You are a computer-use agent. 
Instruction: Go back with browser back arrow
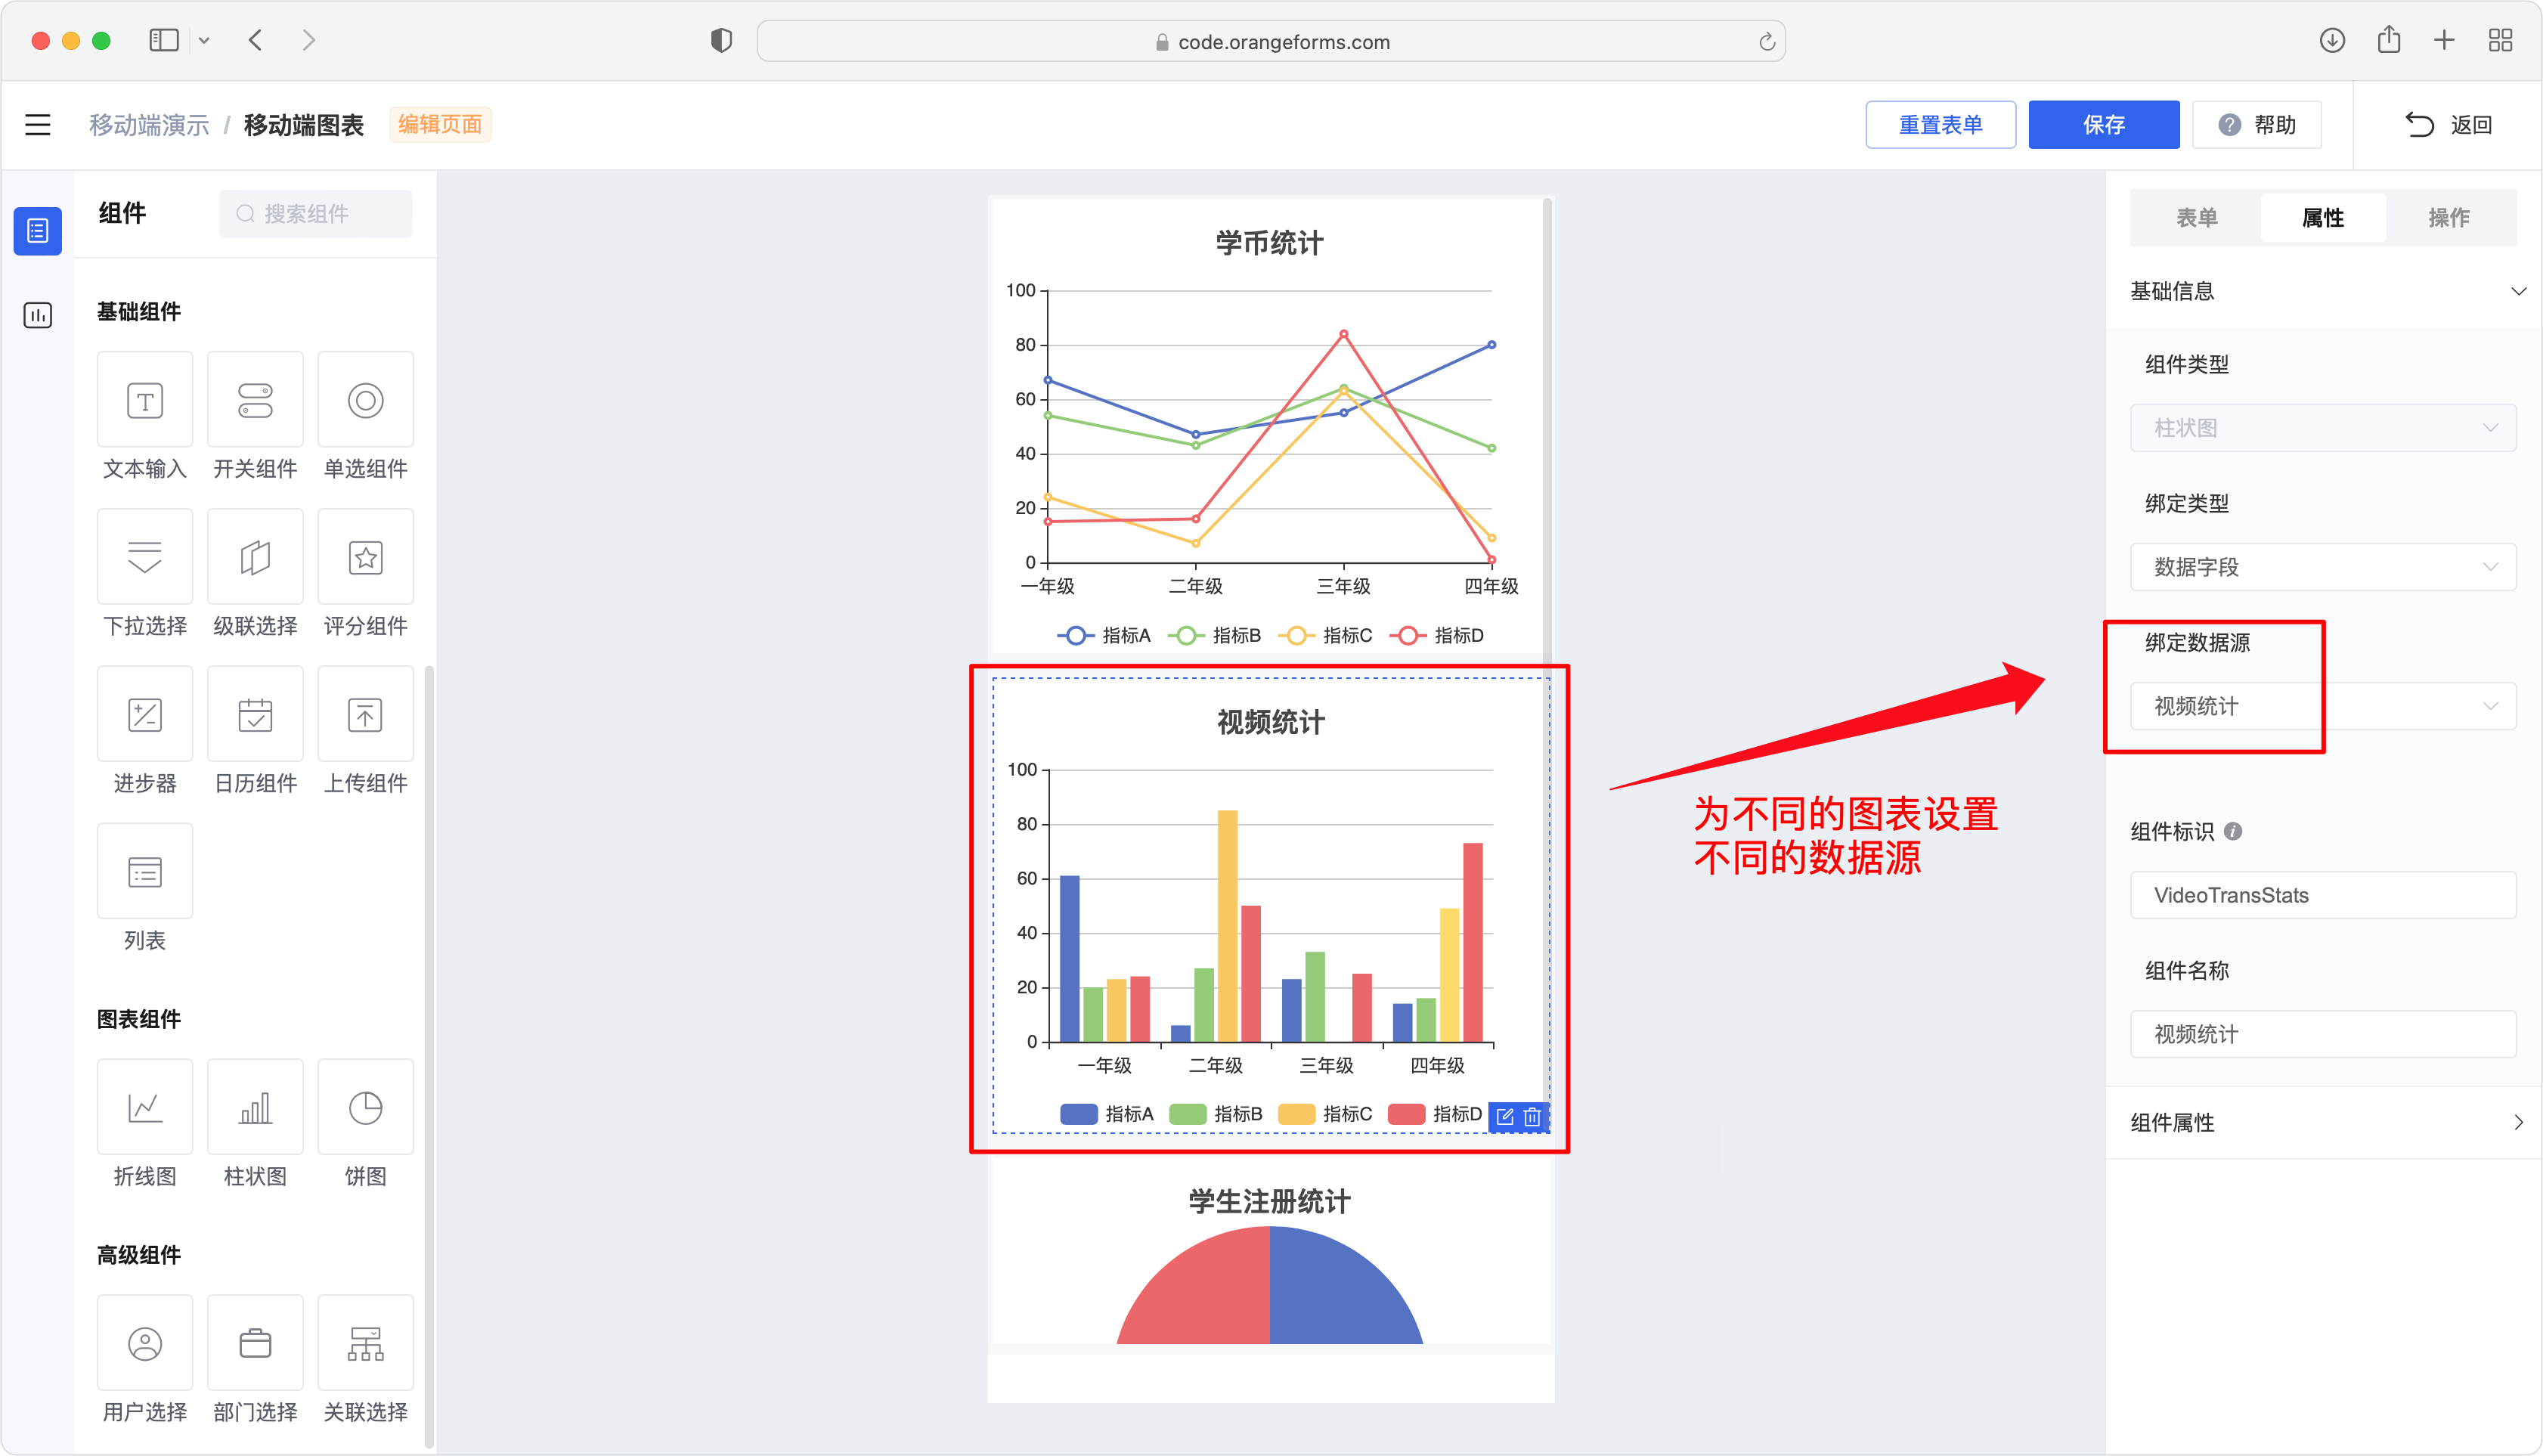(x=256, y=40)
